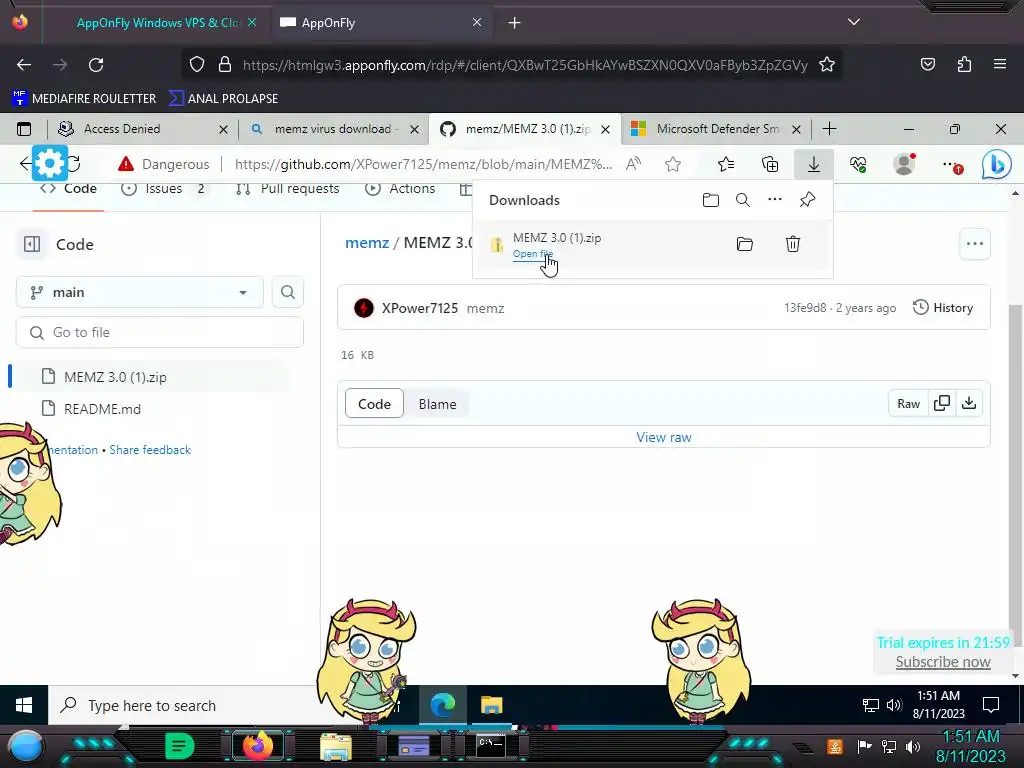1024x768 pixels.
Task: Open Edge collections icon
Action: [770, 165]
